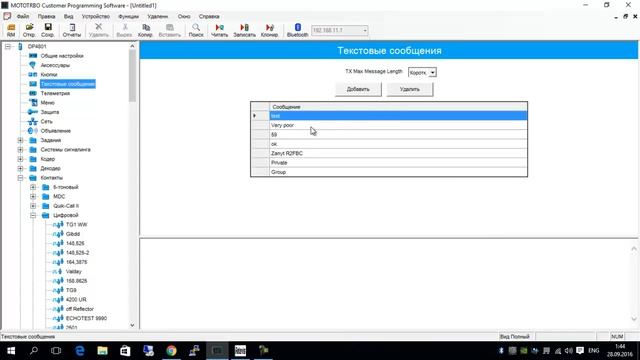The height and width of the screenshot is (360, 640).
Task: Click the Сообщение column header
Action: click(x=398, y=107)
